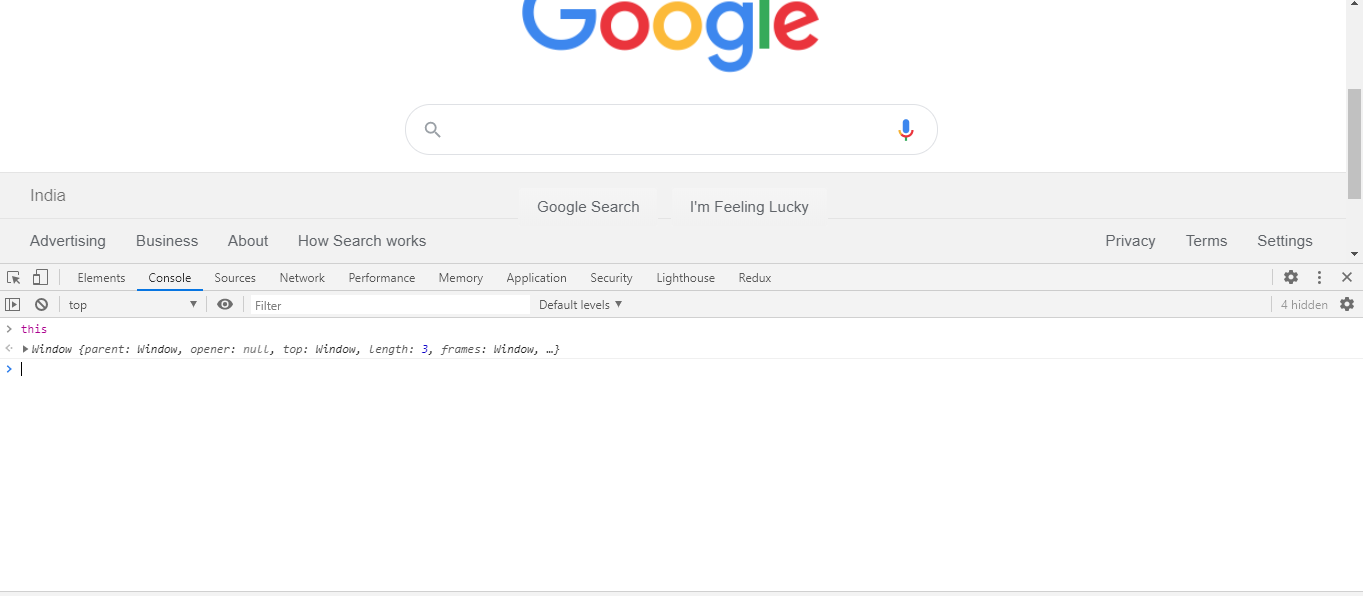Open the top context dropdown

(x=133, y=305)
